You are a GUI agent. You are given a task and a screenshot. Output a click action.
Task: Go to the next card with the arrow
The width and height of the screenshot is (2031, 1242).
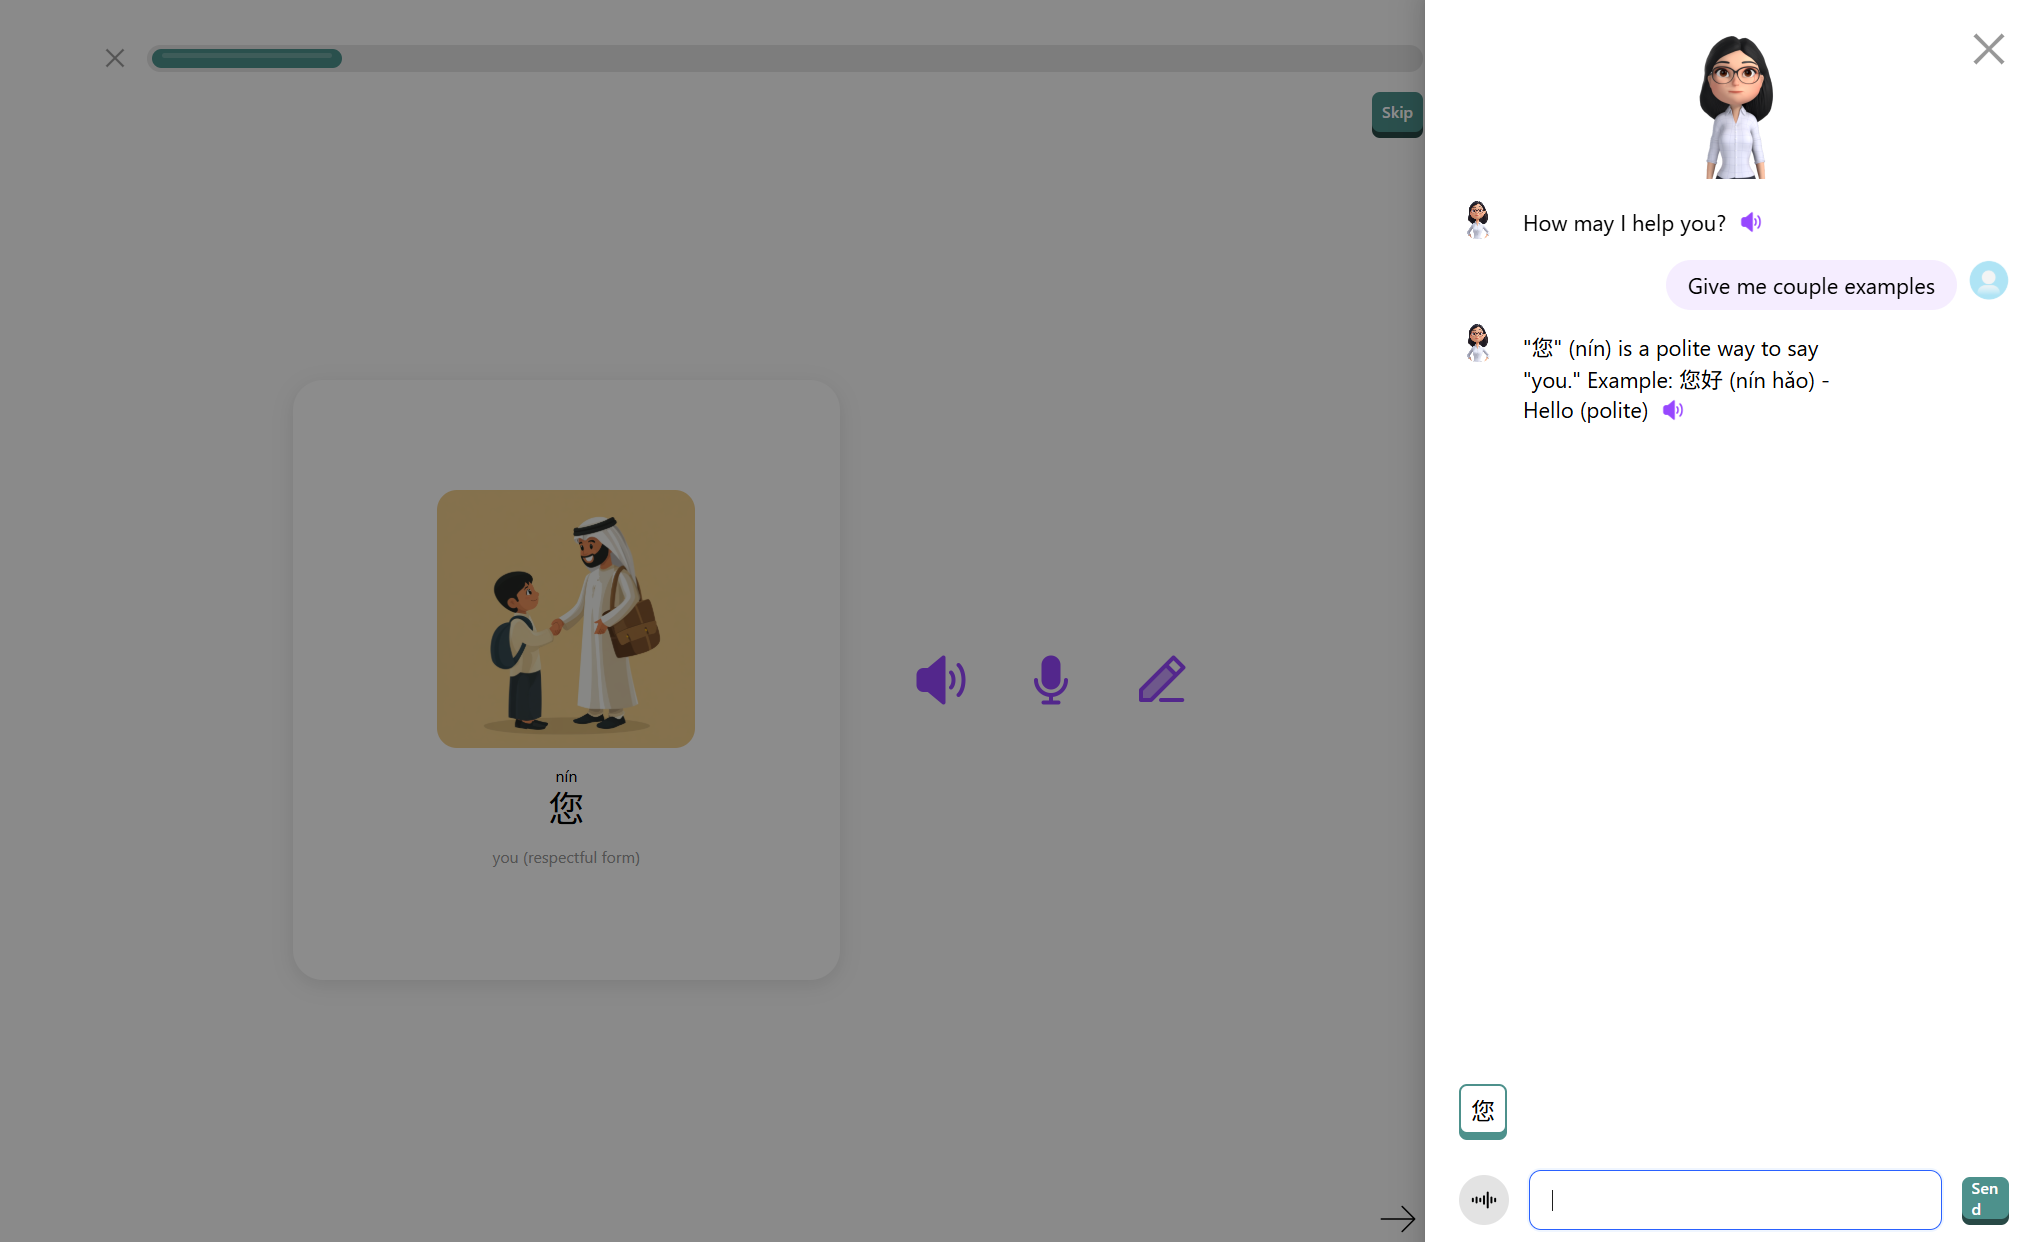point(1398,1218)
